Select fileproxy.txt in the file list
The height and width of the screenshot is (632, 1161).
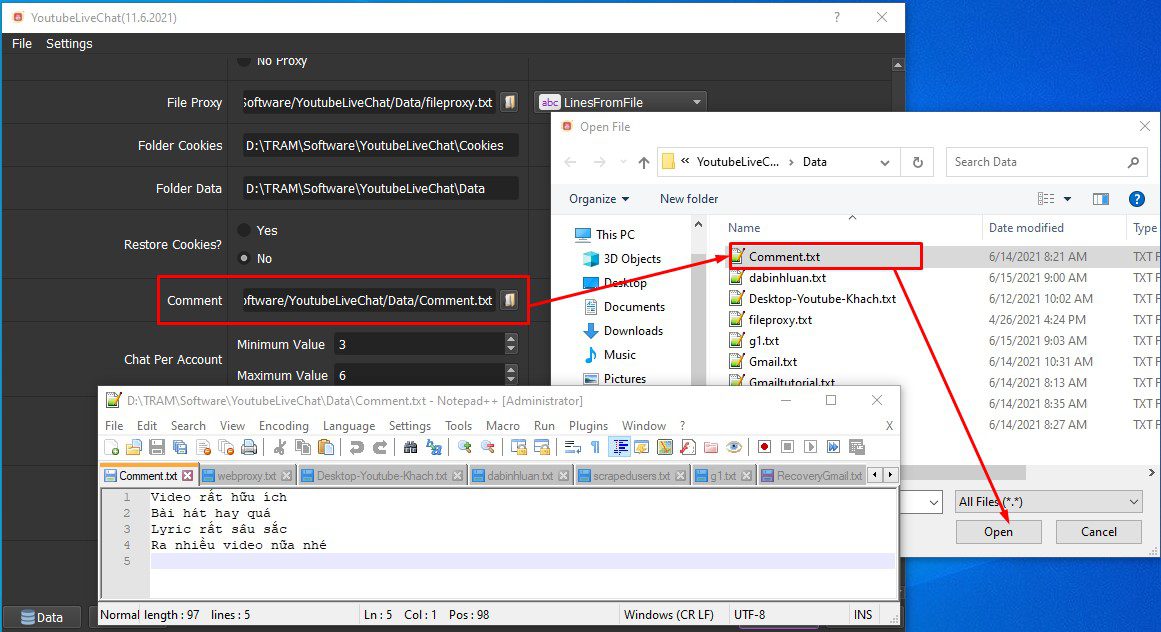pos(780,320)
